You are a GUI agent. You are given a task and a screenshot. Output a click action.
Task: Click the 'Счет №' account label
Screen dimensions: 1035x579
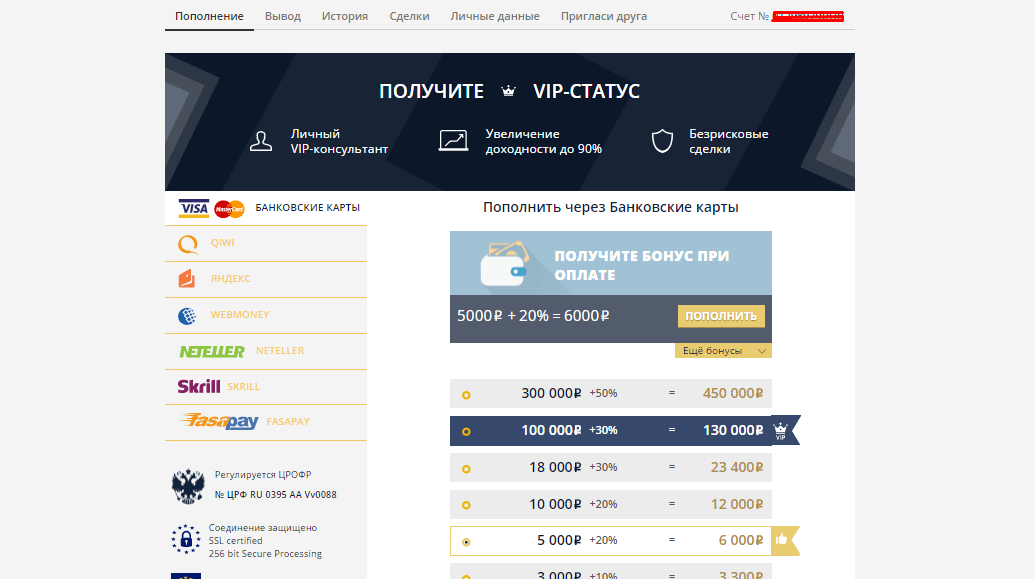click(x=750, y=16)
